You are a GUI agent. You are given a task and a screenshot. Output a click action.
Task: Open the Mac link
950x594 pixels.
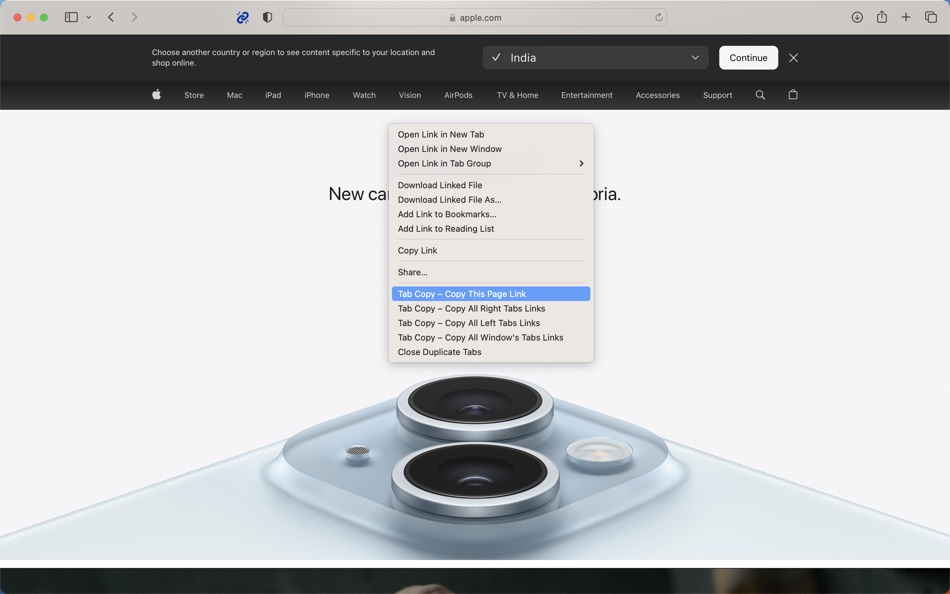[x=234, y=95]
